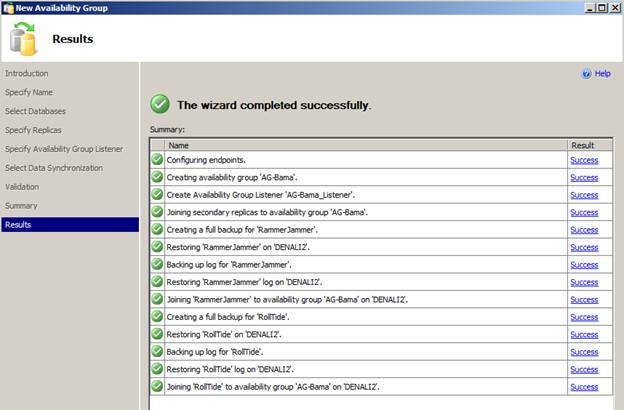Select "Create Availability Group Listener 'AG-Bama_Listener'." text

(x=260, y=195)
